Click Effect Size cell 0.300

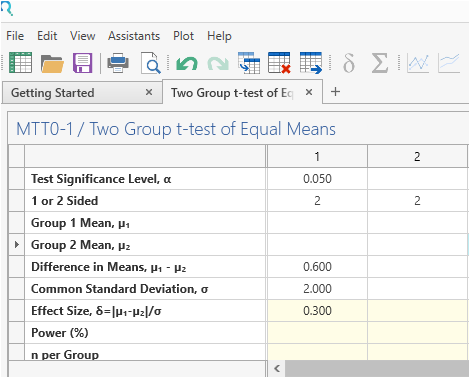pyautogui.click(x=317, y=311)
